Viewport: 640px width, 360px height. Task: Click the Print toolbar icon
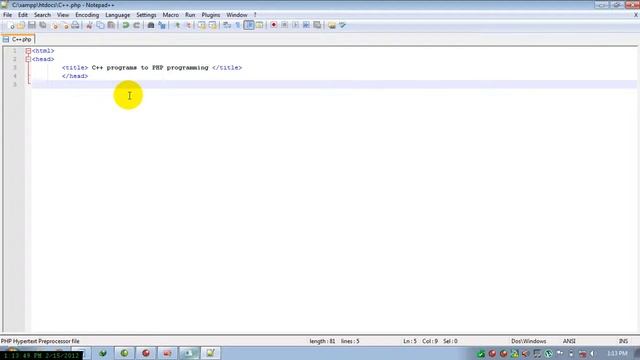[x=76, y=25]
